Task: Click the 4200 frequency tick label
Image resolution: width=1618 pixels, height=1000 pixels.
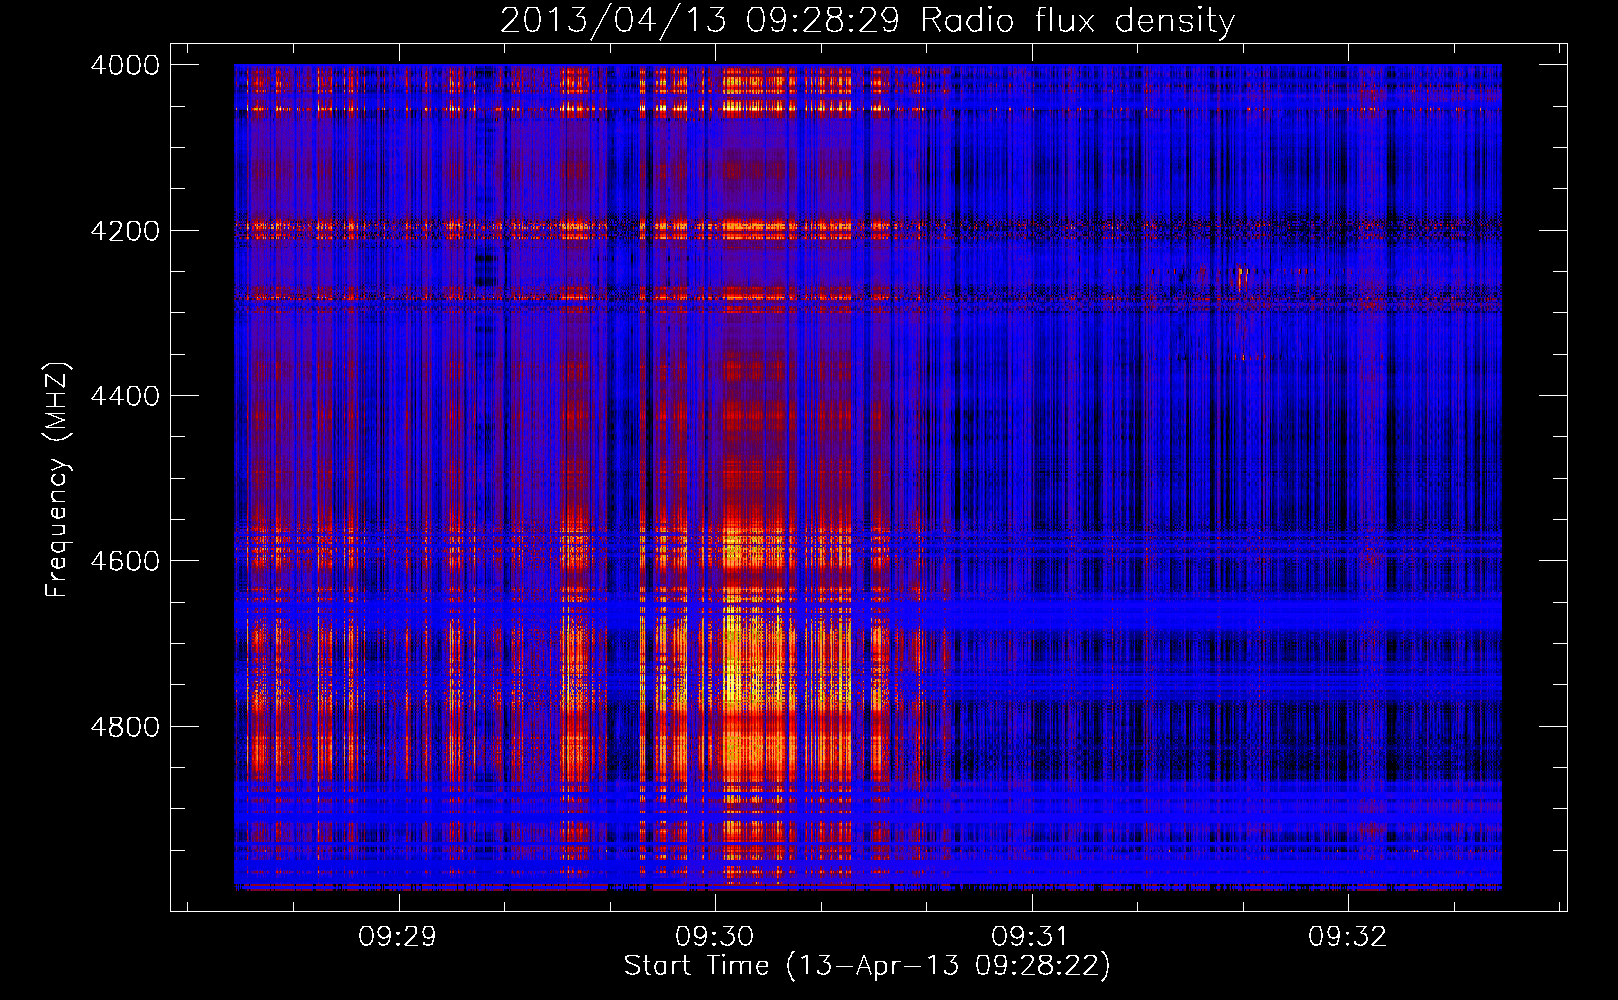Action: point(125,230)
